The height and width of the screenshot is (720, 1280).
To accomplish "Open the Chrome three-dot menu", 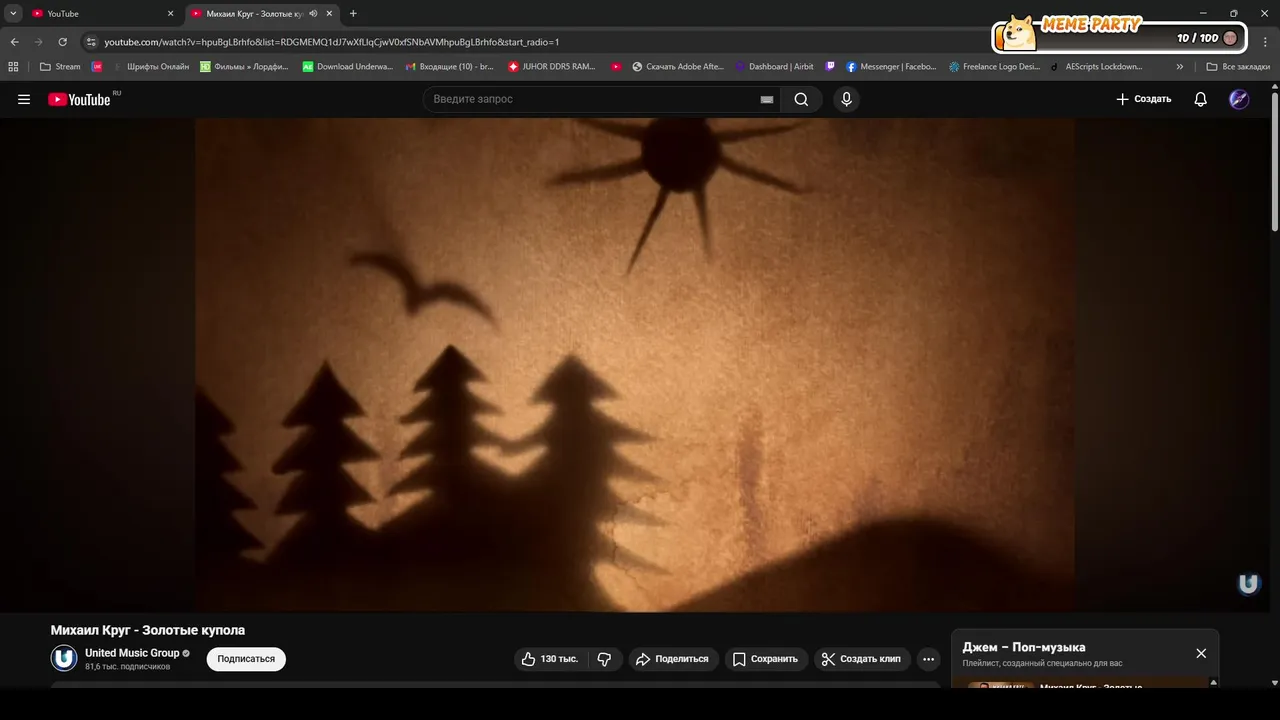I will coord(1265,42).
